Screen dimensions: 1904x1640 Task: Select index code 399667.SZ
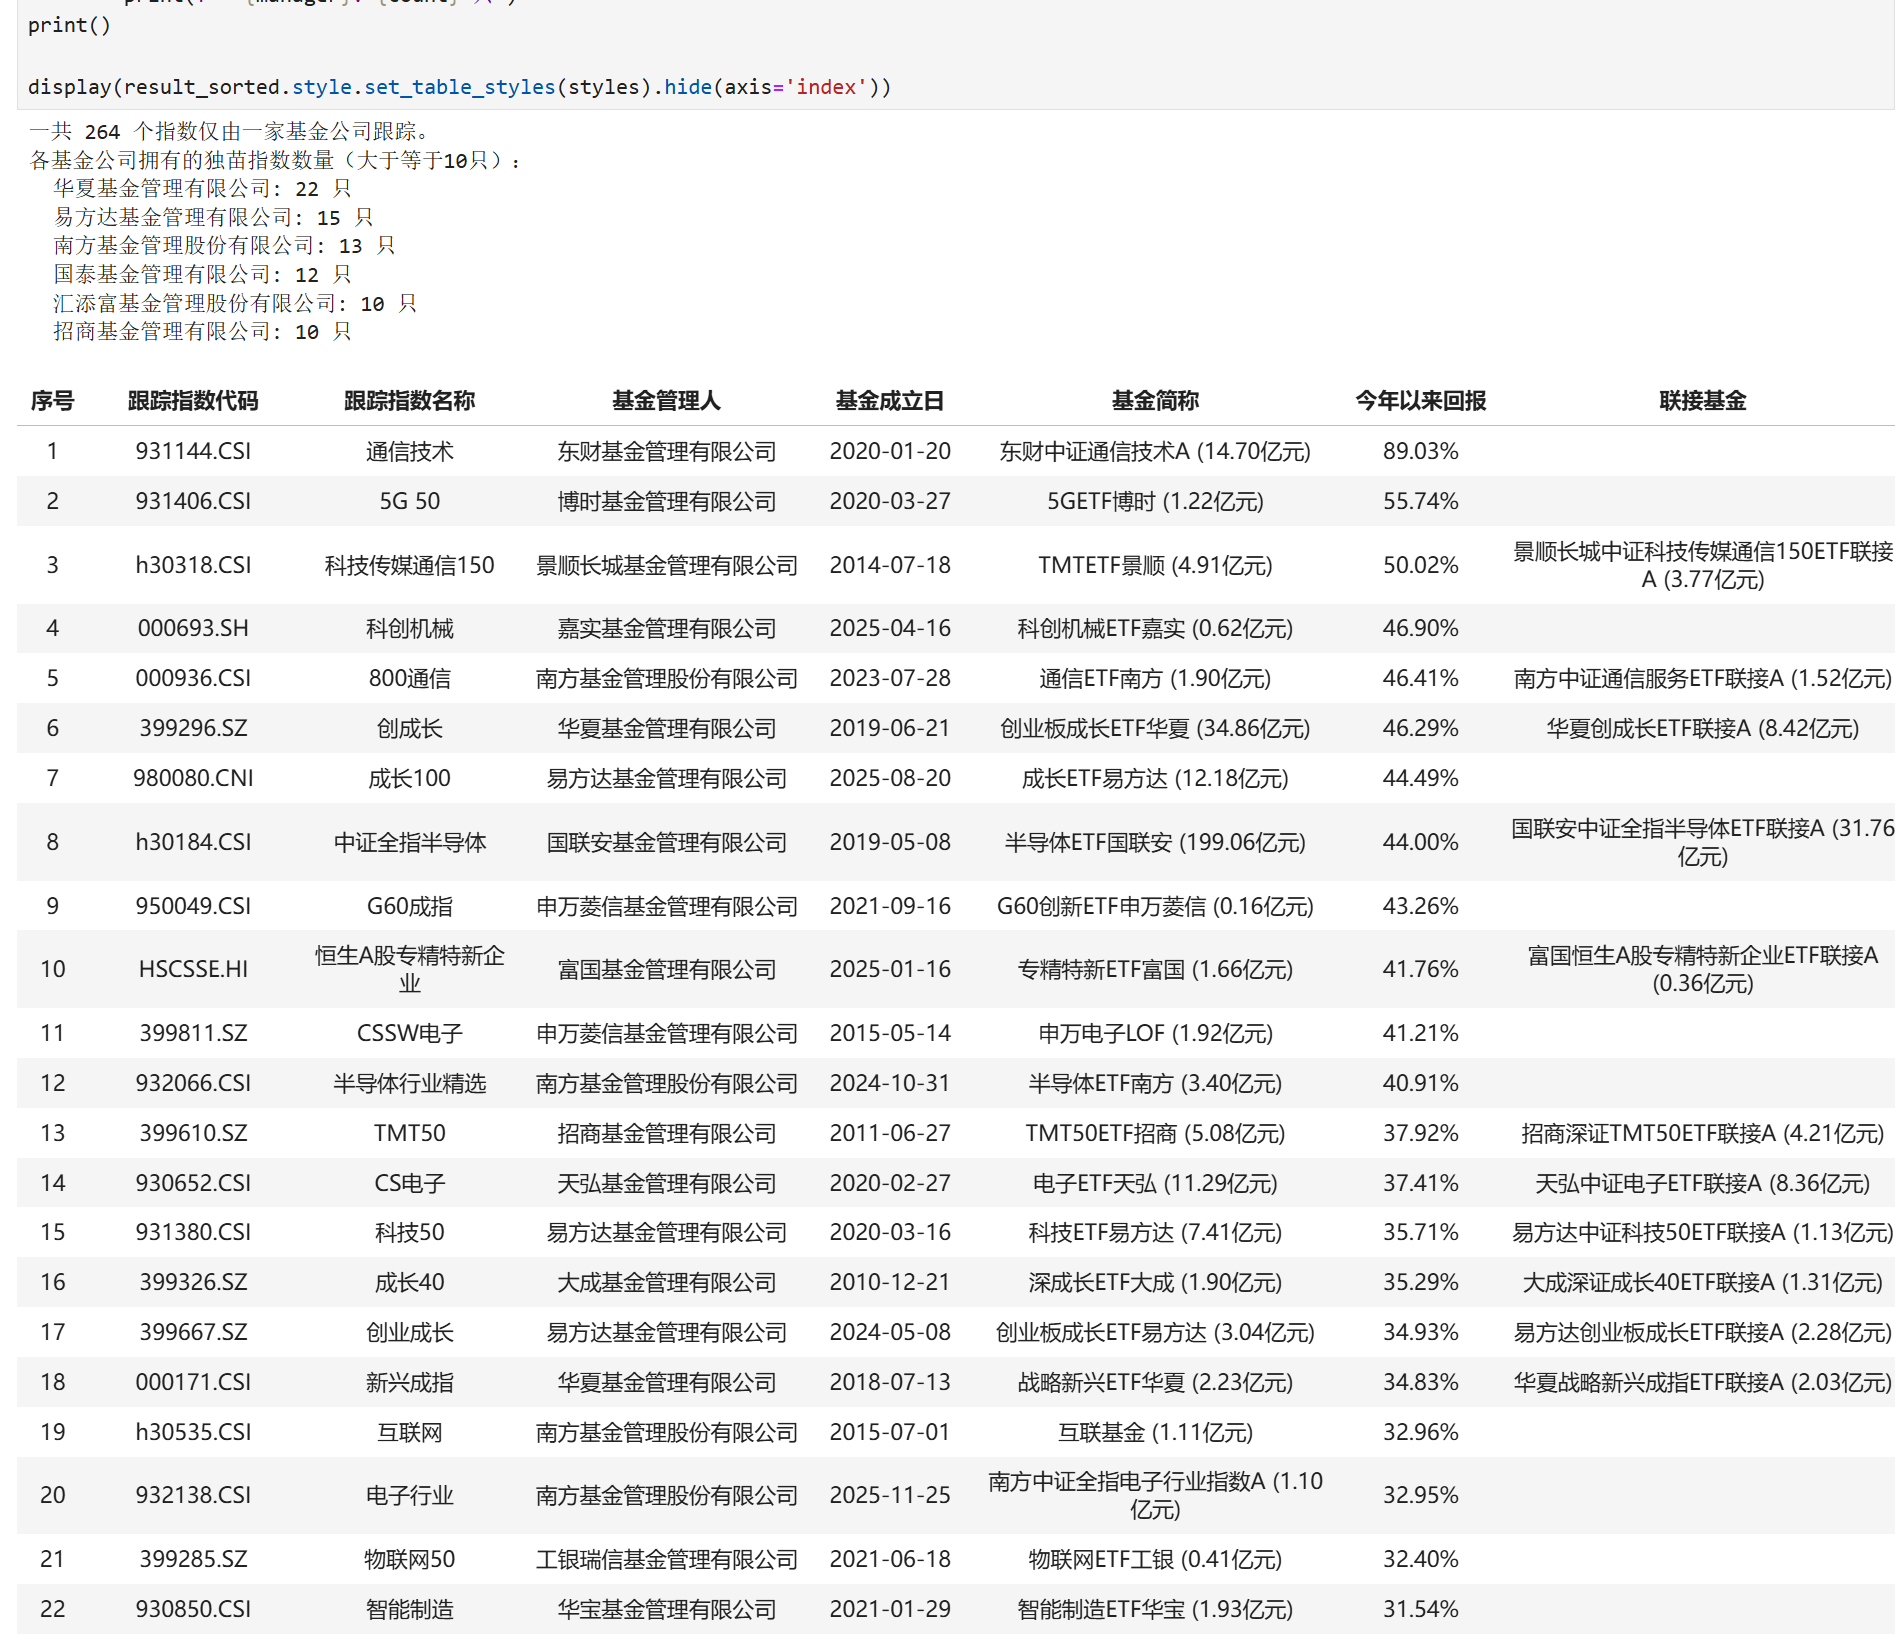coord(193,1332)
